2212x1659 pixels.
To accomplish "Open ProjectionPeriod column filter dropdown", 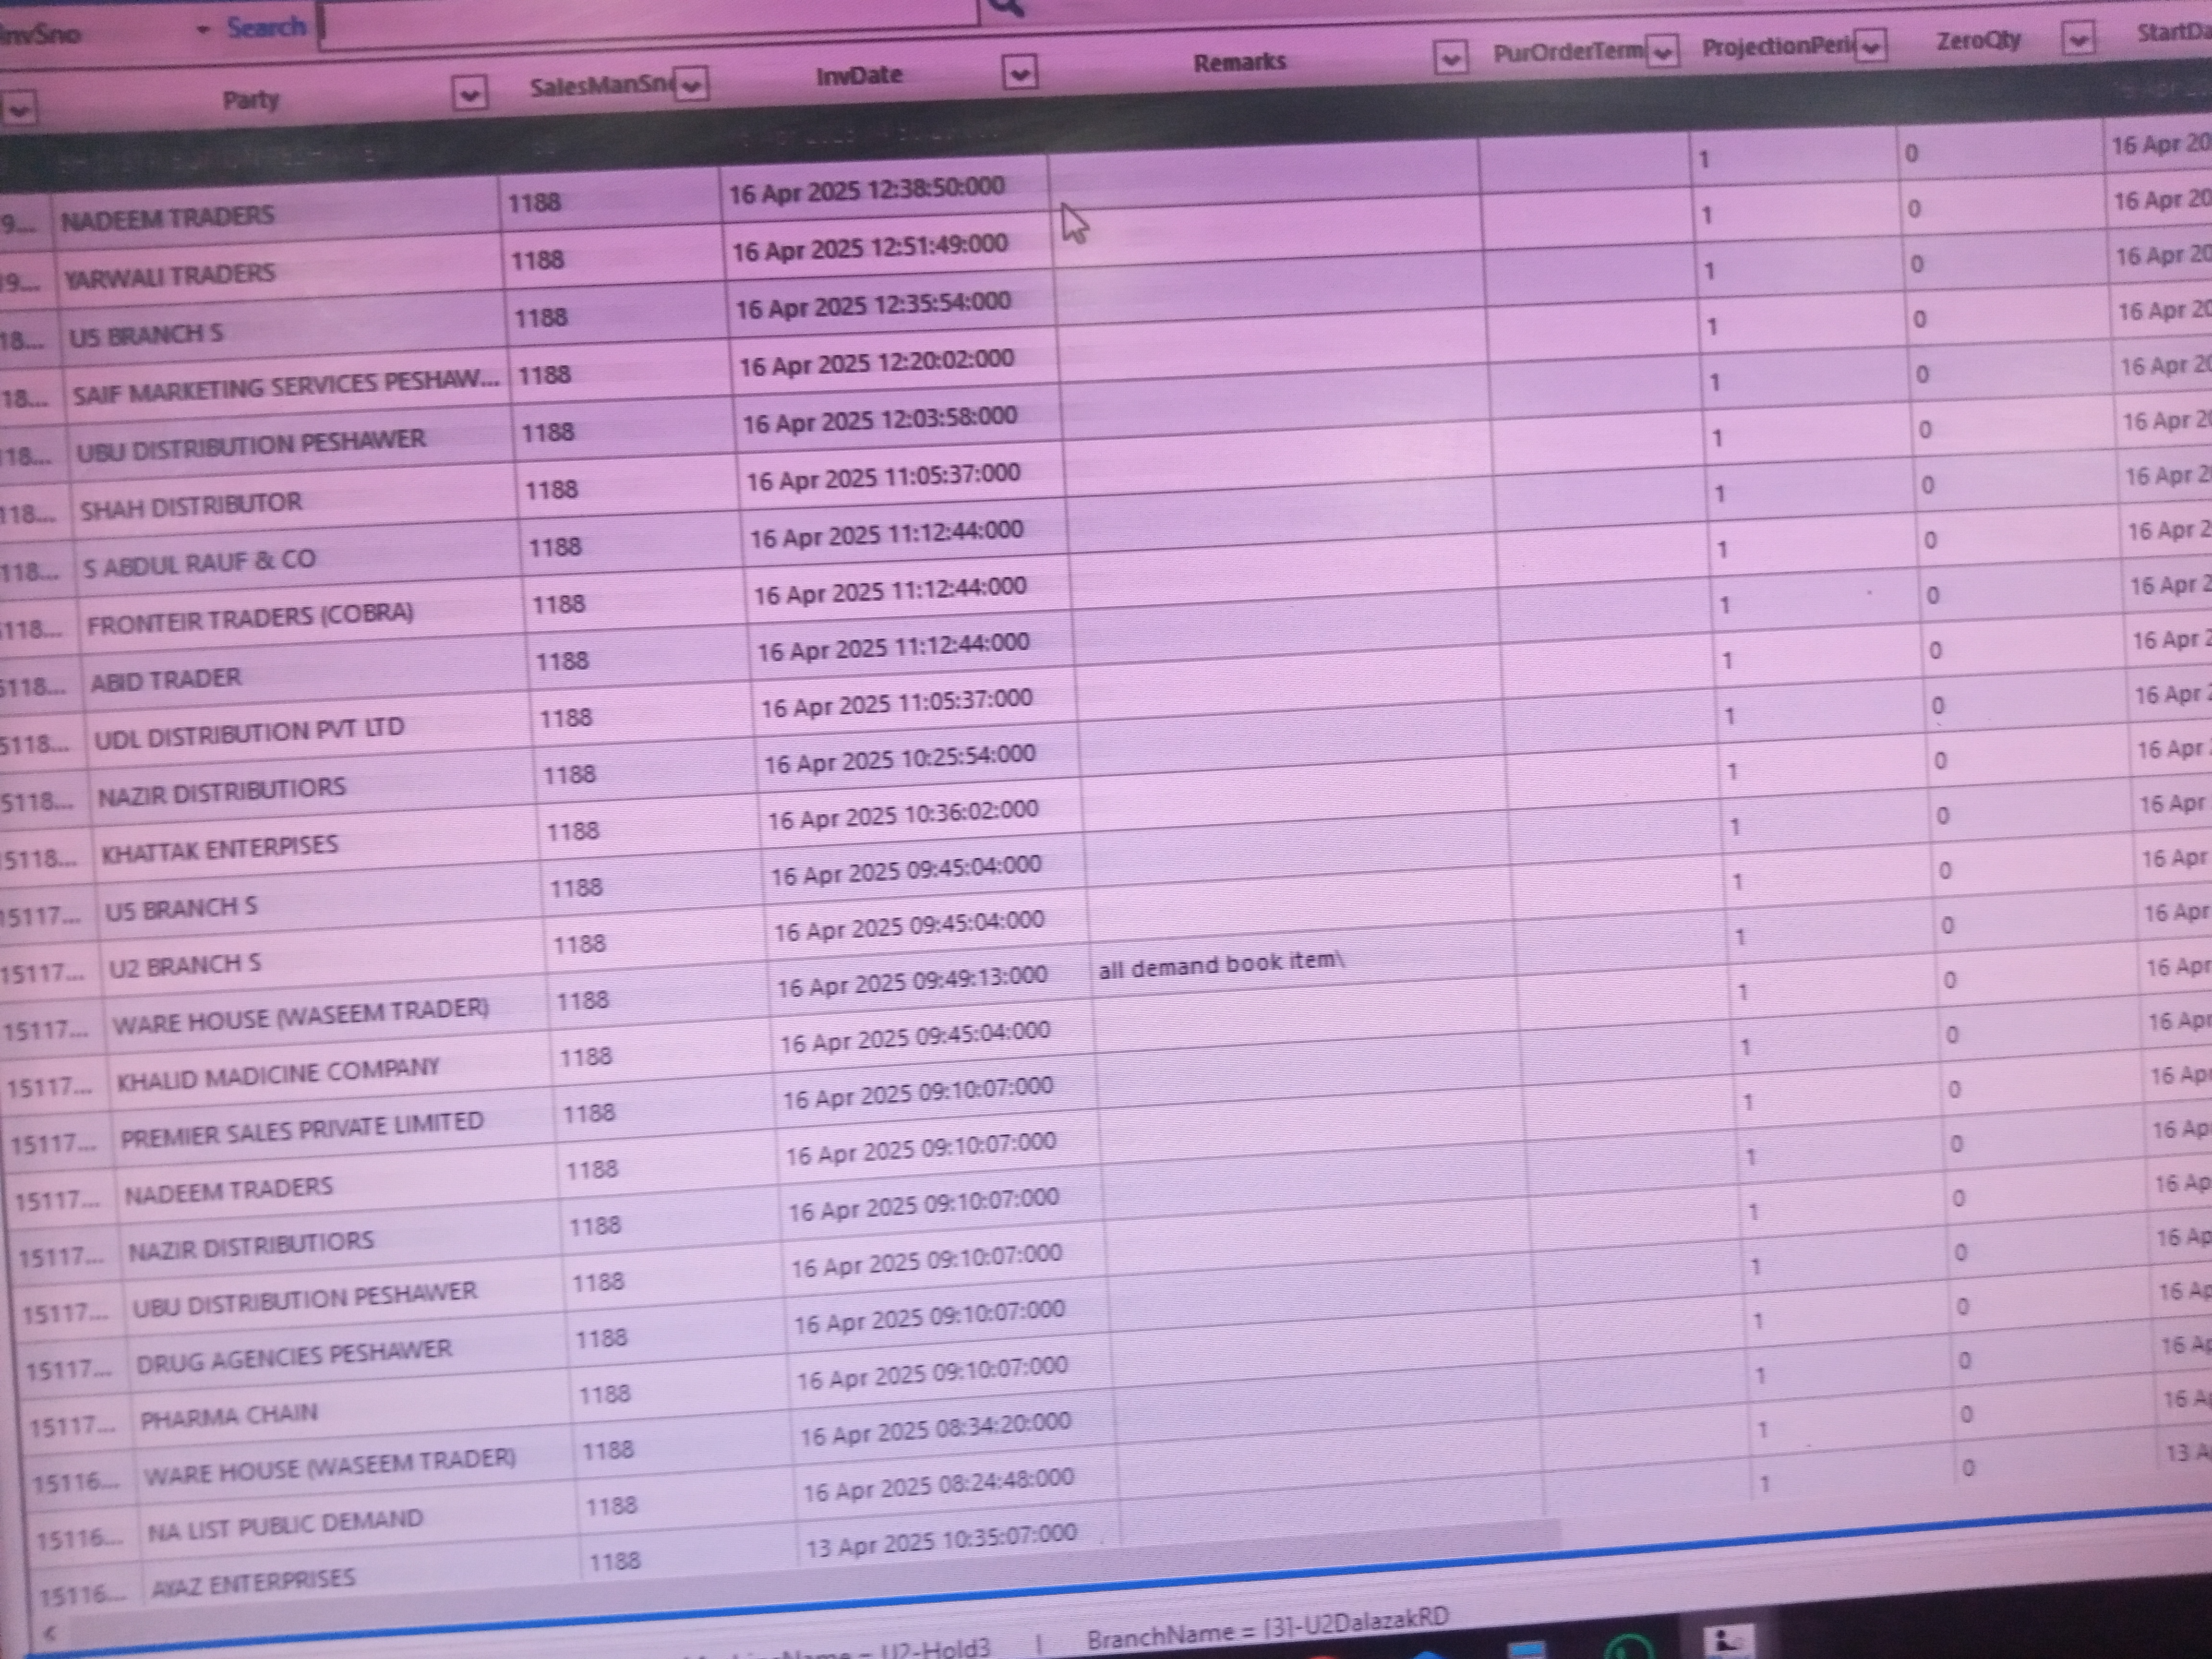I will click(x=1870, y=45).
